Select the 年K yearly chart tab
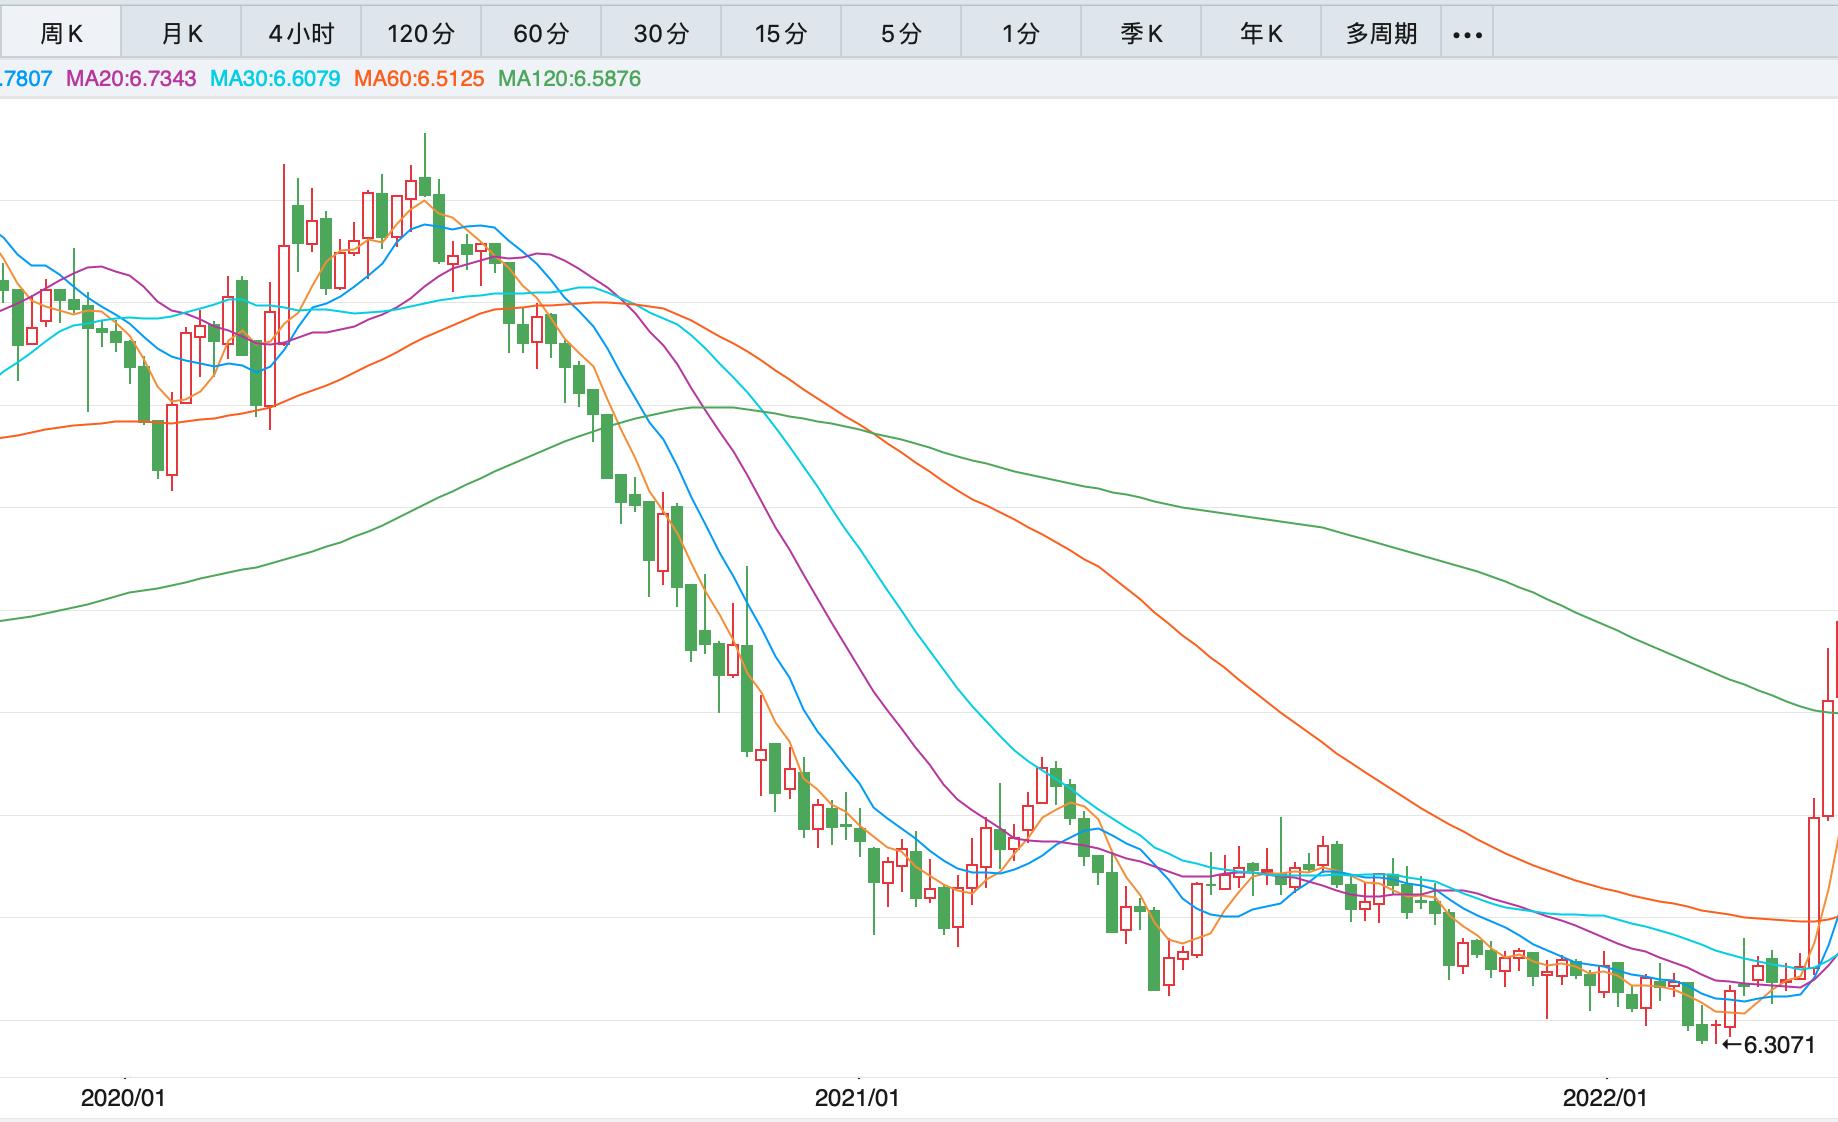The image size is (1838, 1122). (1261, 34)
